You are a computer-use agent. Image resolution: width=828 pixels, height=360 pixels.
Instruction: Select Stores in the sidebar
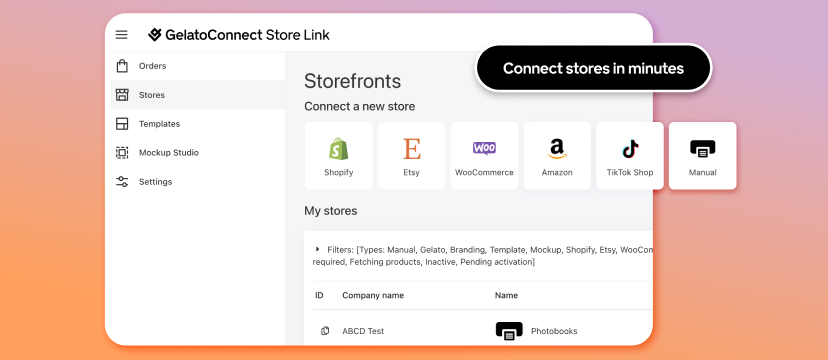197,95
